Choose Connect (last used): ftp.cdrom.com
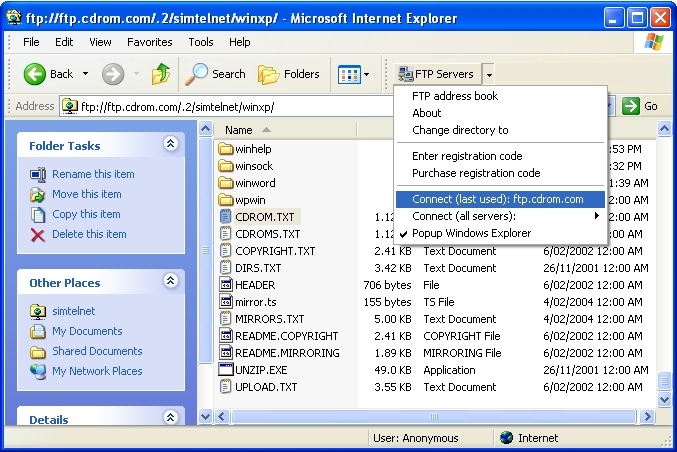Screen dimensions: 677x452 [x=497, y=199]
